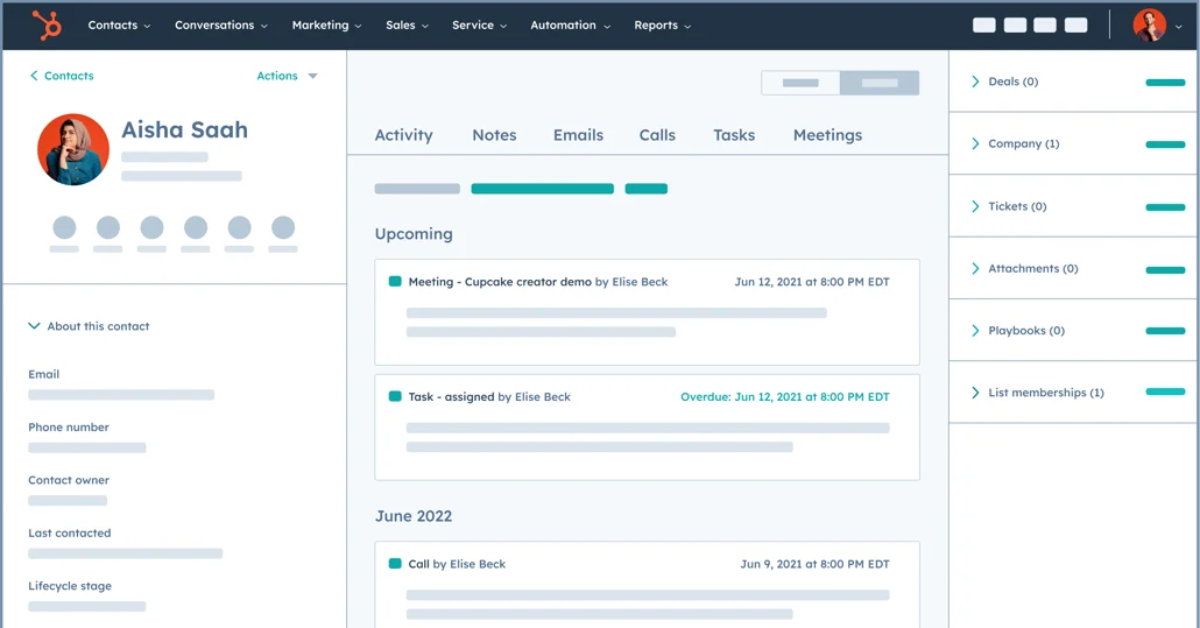Viewport: 1200px width, 628px height.
Task: Open Elise Beck link on Call card
Action: tap(478, 564)
